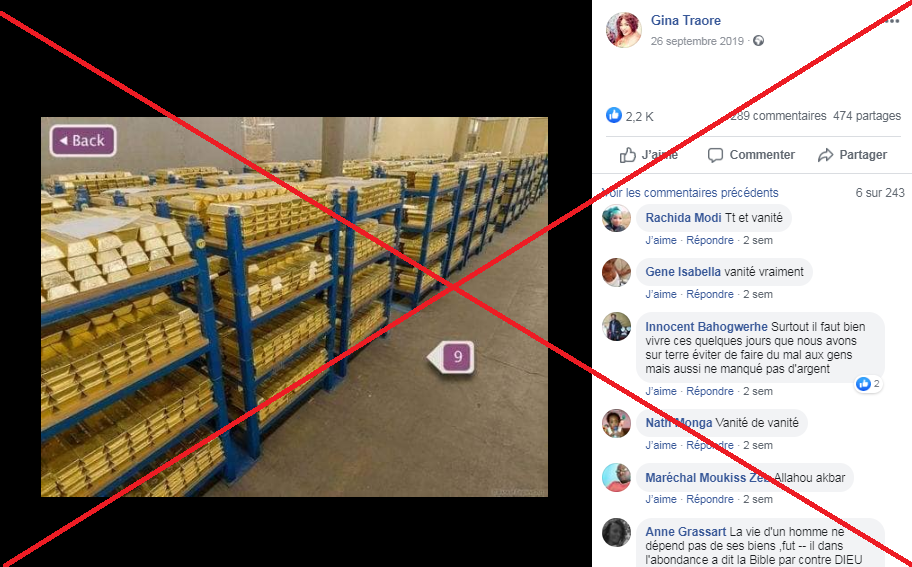
Task: Click the purple Back button on photo
Action: 83,141
